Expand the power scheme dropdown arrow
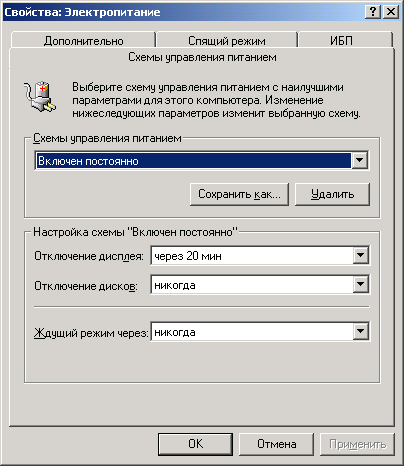Screen dimensions: 404x466 360,161
